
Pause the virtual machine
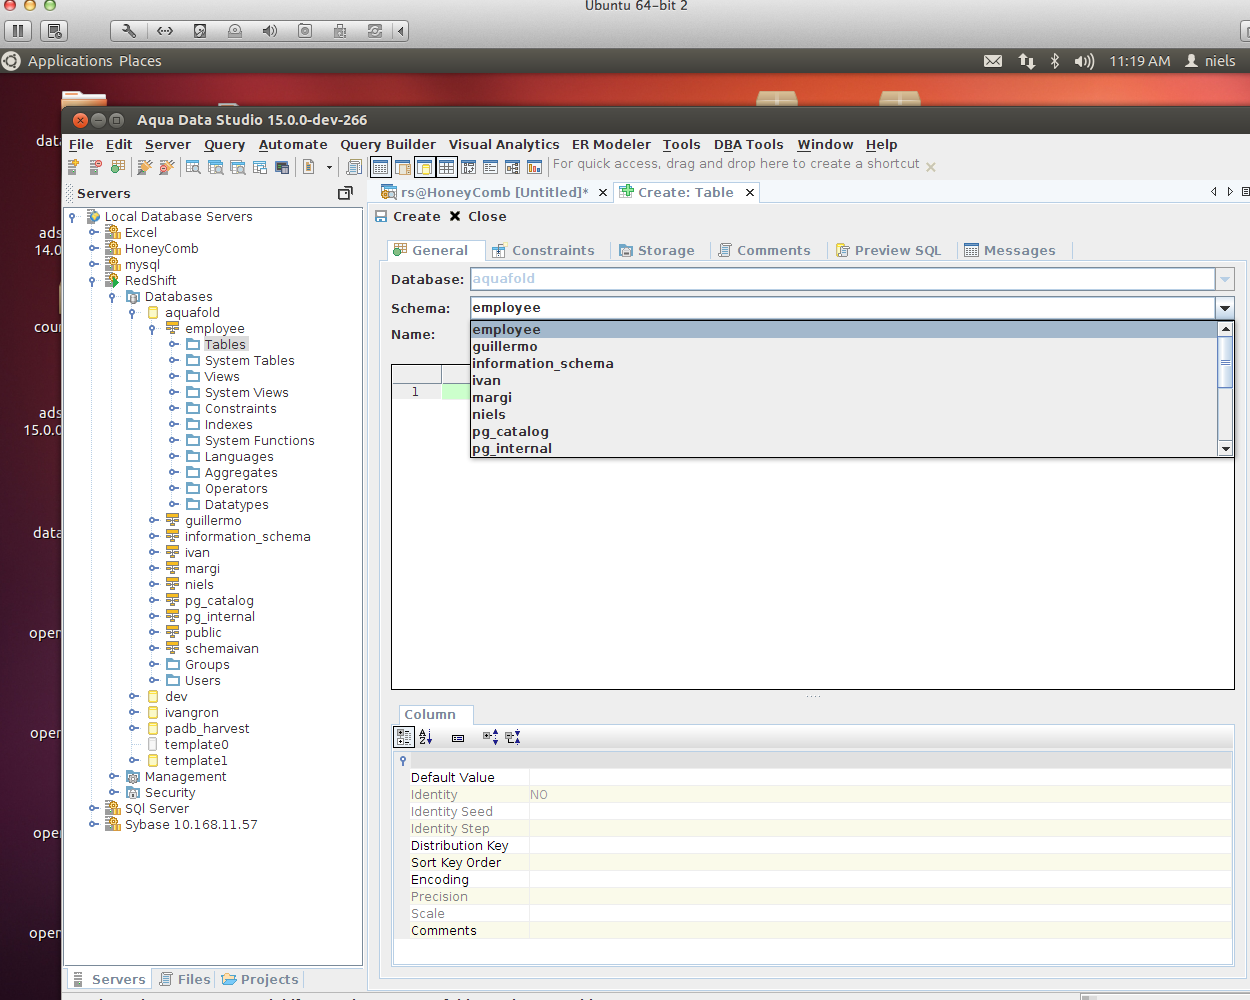pyautogui.click(x=18, y=31)
